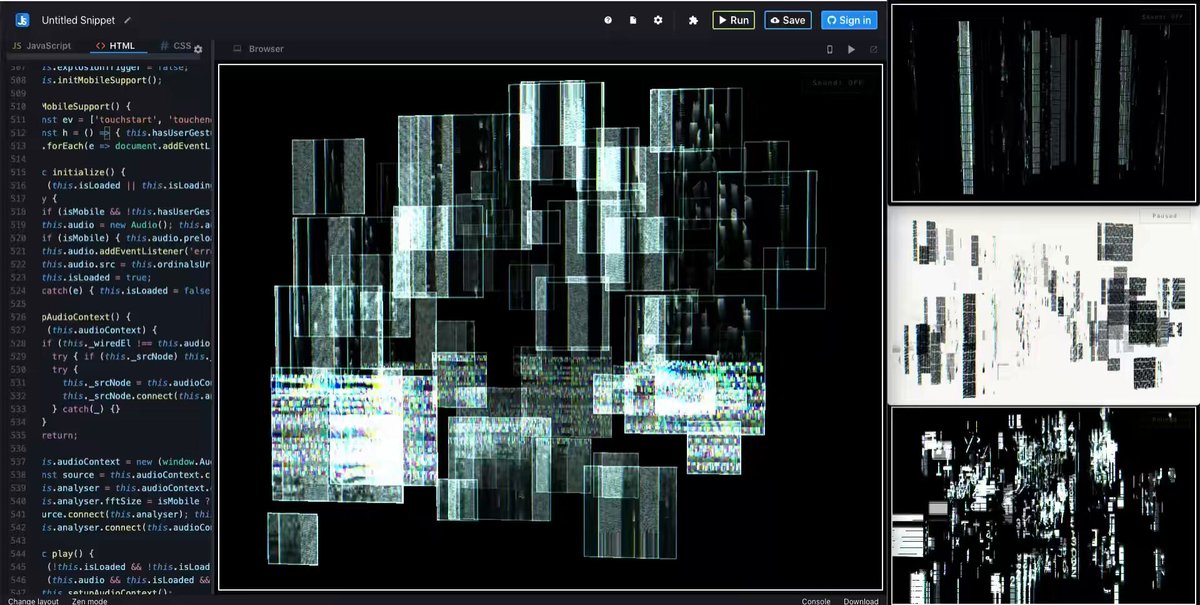Click the play icon in the Browser toolbar
Image resolution: width=1200 pixels, height=605 pixels.
tap(851, 49)
